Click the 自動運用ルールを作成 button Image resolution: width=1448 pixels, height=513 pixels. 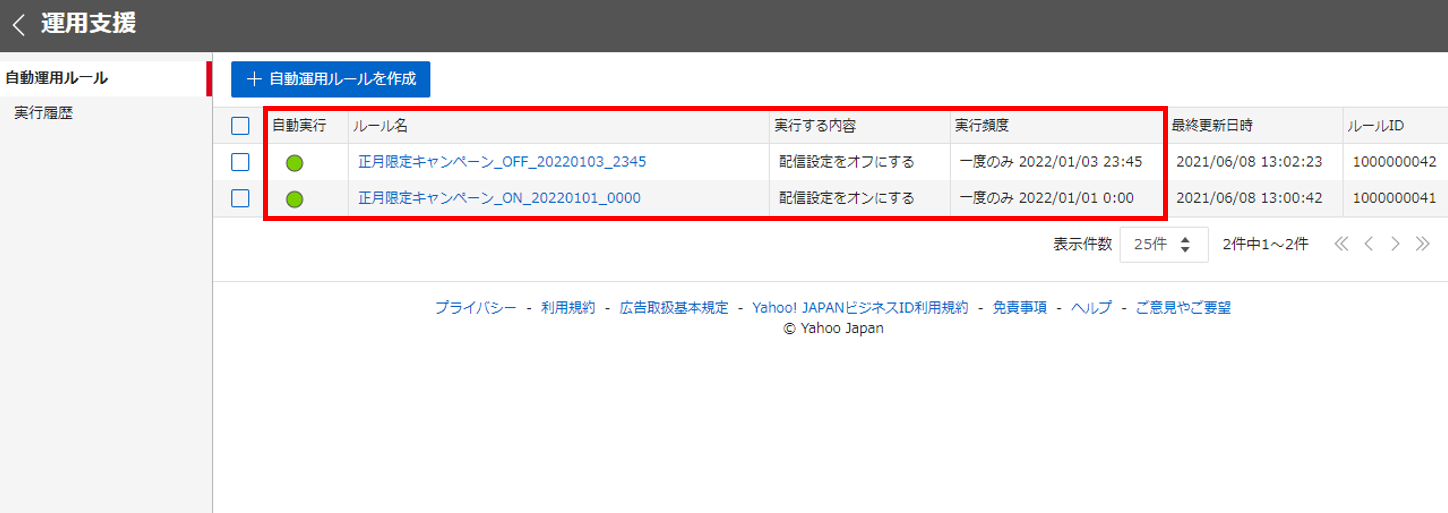click(330, 79)
